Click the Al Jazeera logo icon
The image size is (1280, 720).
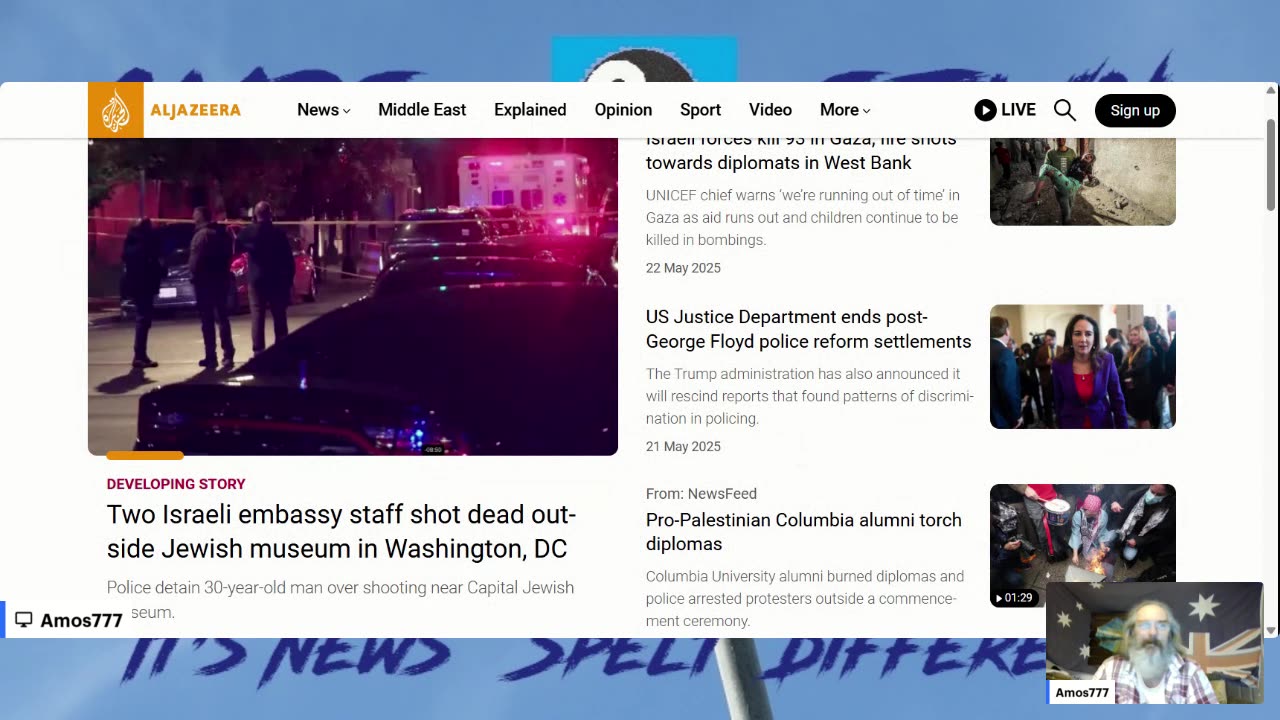click(115, 110)
